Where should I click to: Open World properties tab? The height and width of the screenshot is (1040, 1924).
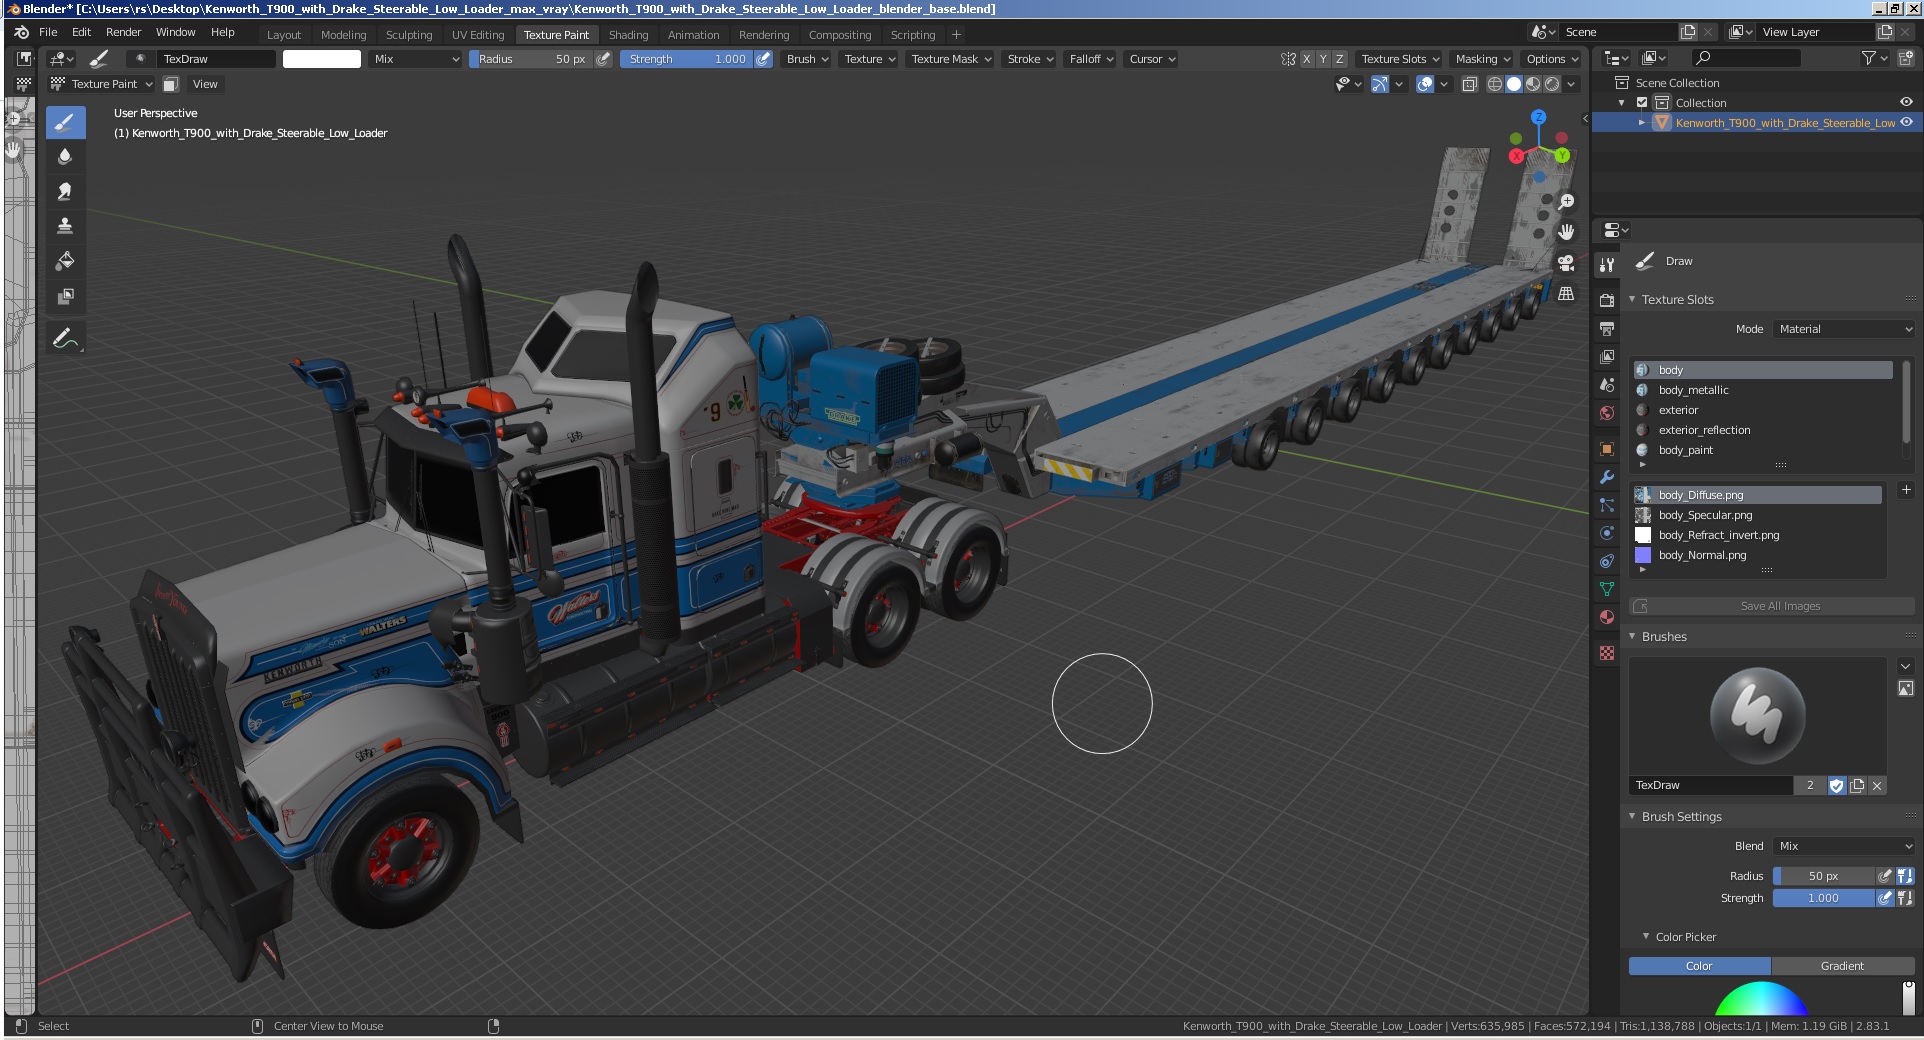click(1607, 412)
